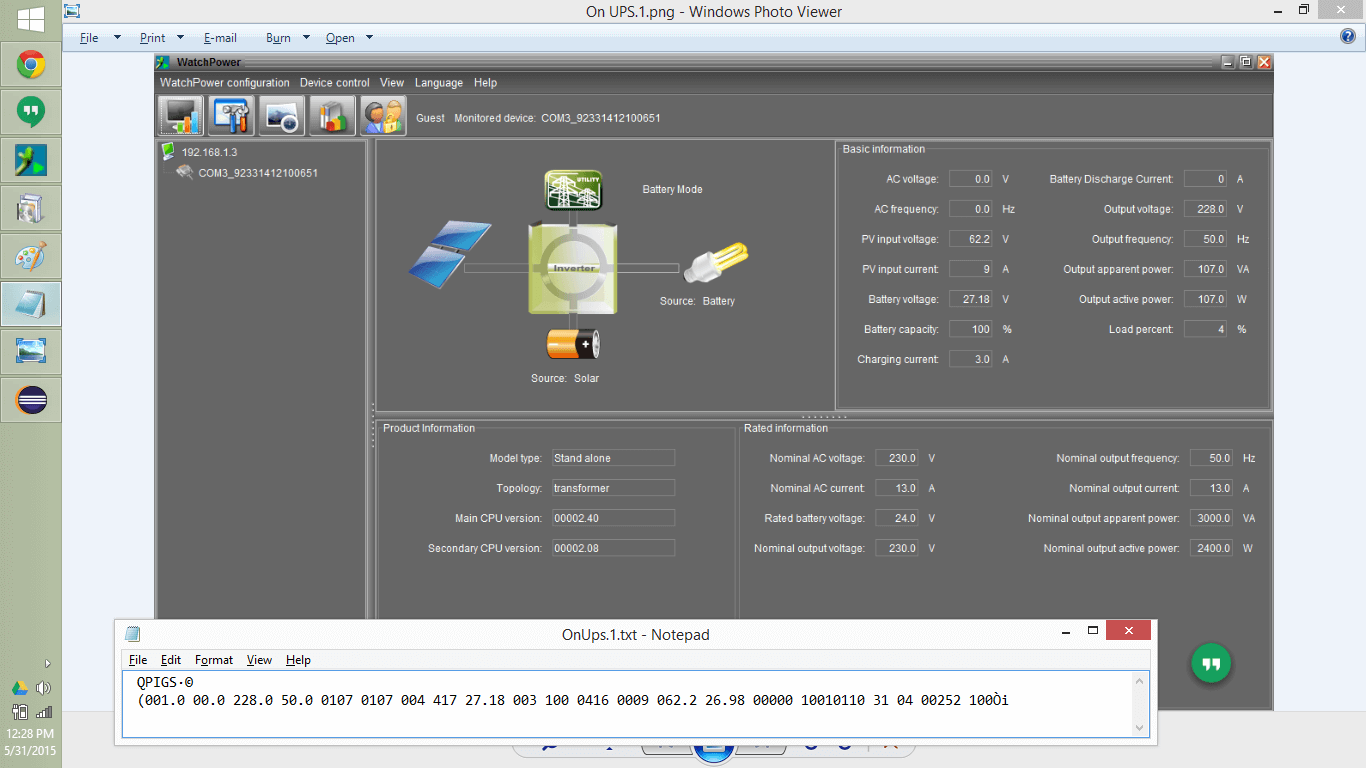The height and width of the screenshot is (768, 1366).
Task: Switch to WatchPower app in taskbar
Action: pos(30,160)
